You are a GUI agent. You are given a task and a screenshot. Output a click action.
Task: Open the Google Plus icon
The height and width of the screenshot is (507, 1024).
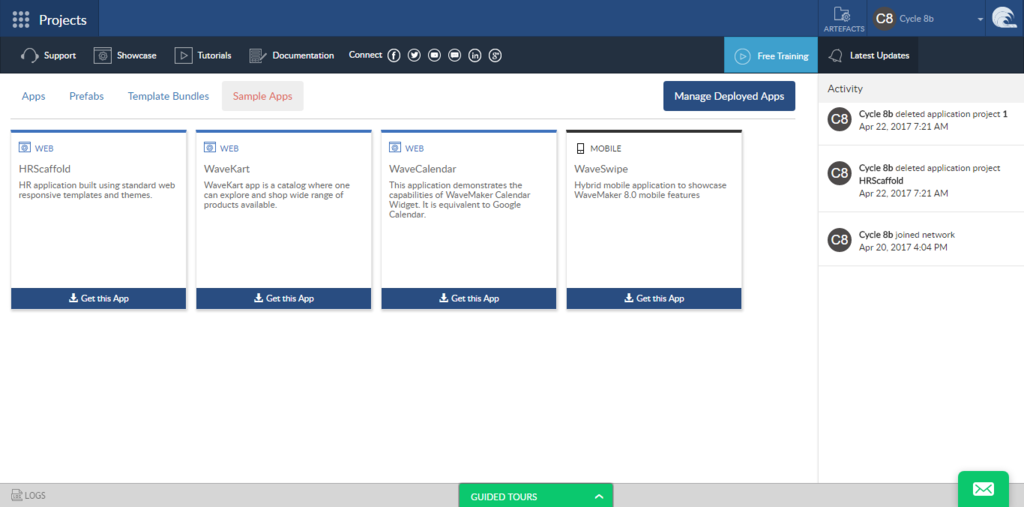(495, 56)
